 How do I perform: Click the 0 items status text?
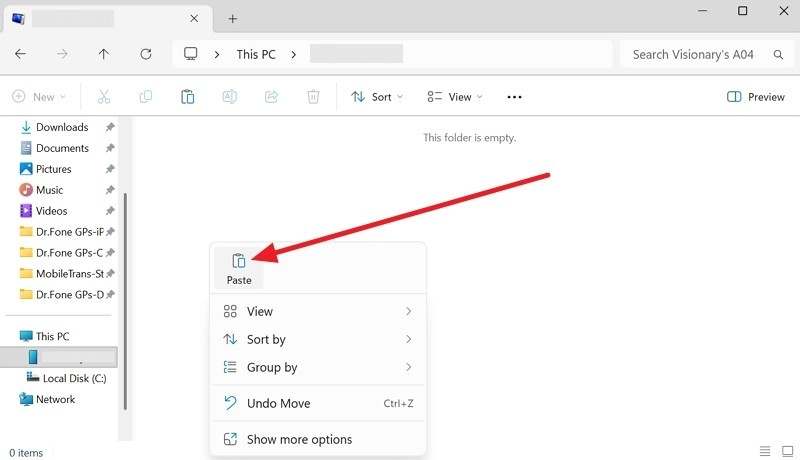pos(26,452)
